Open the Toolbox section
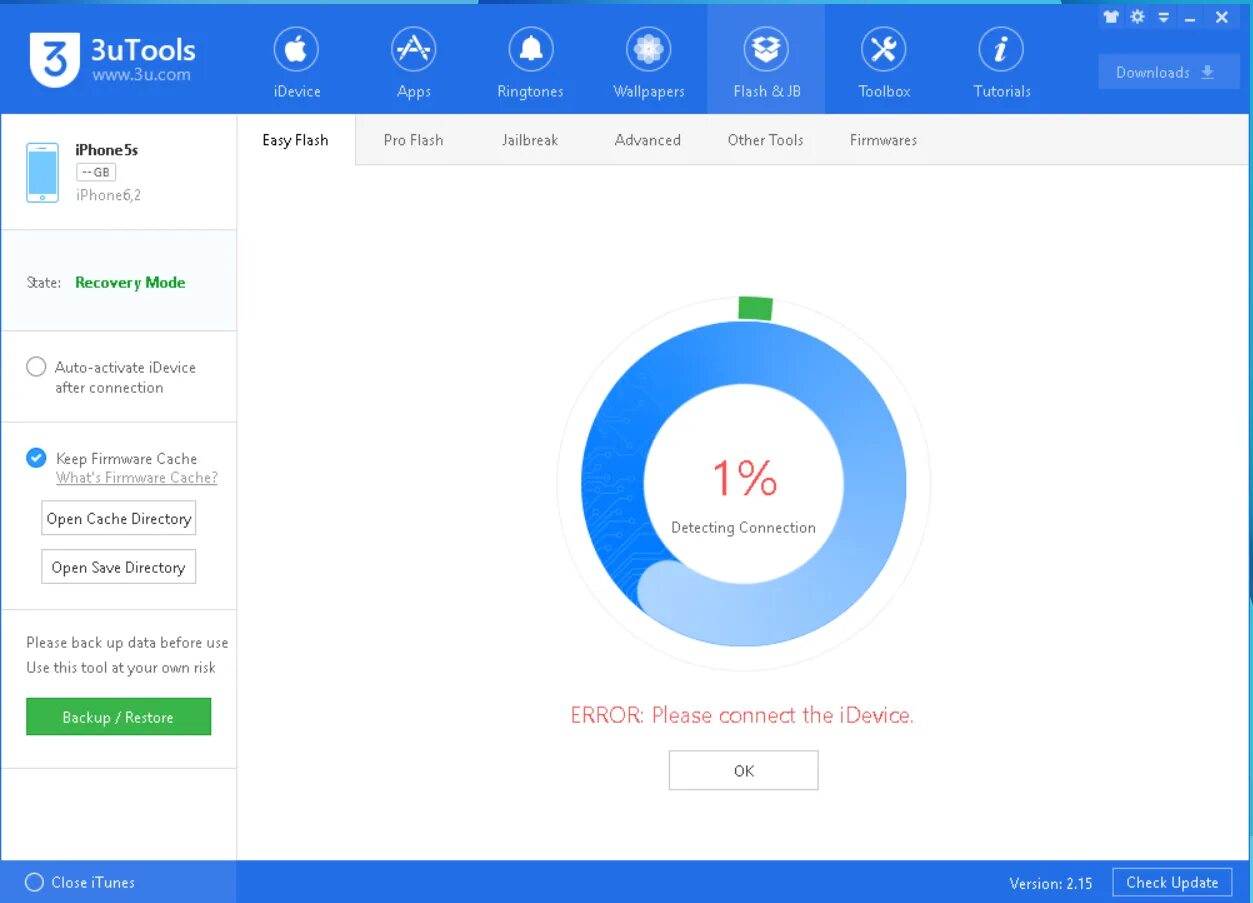Image resolution: width=1253 pixels, height=903 pixels. point(884,62)
